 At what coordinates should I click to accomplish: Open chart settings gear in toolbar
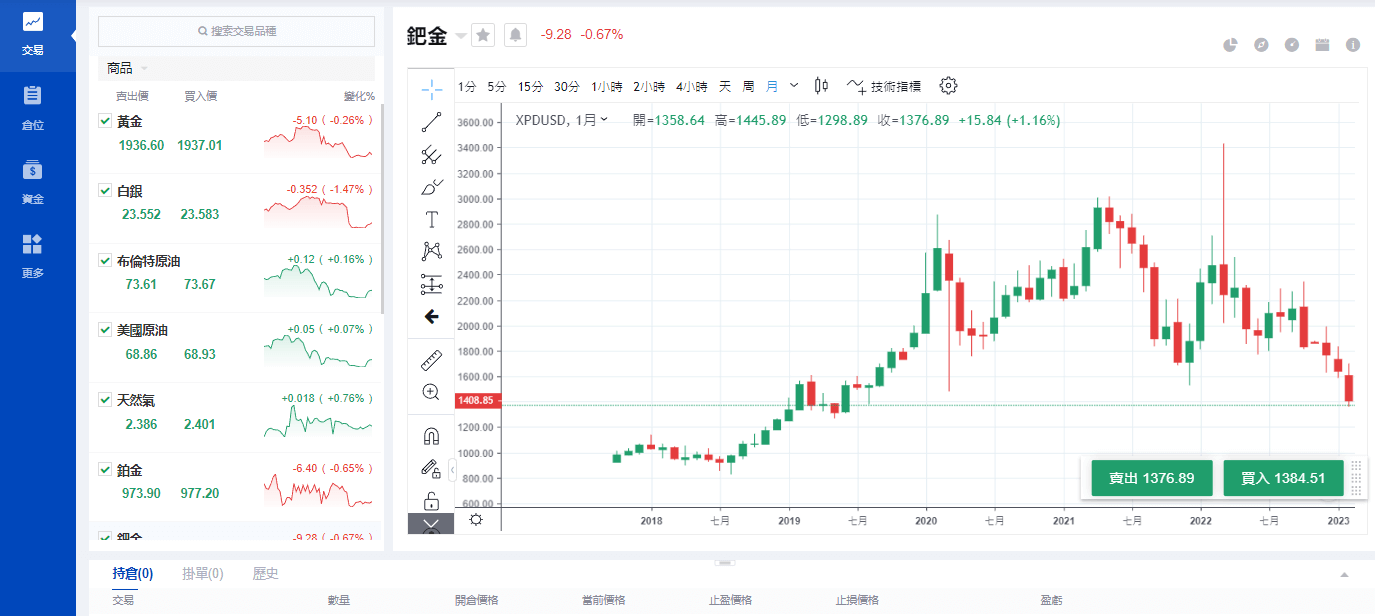(948, 86)
